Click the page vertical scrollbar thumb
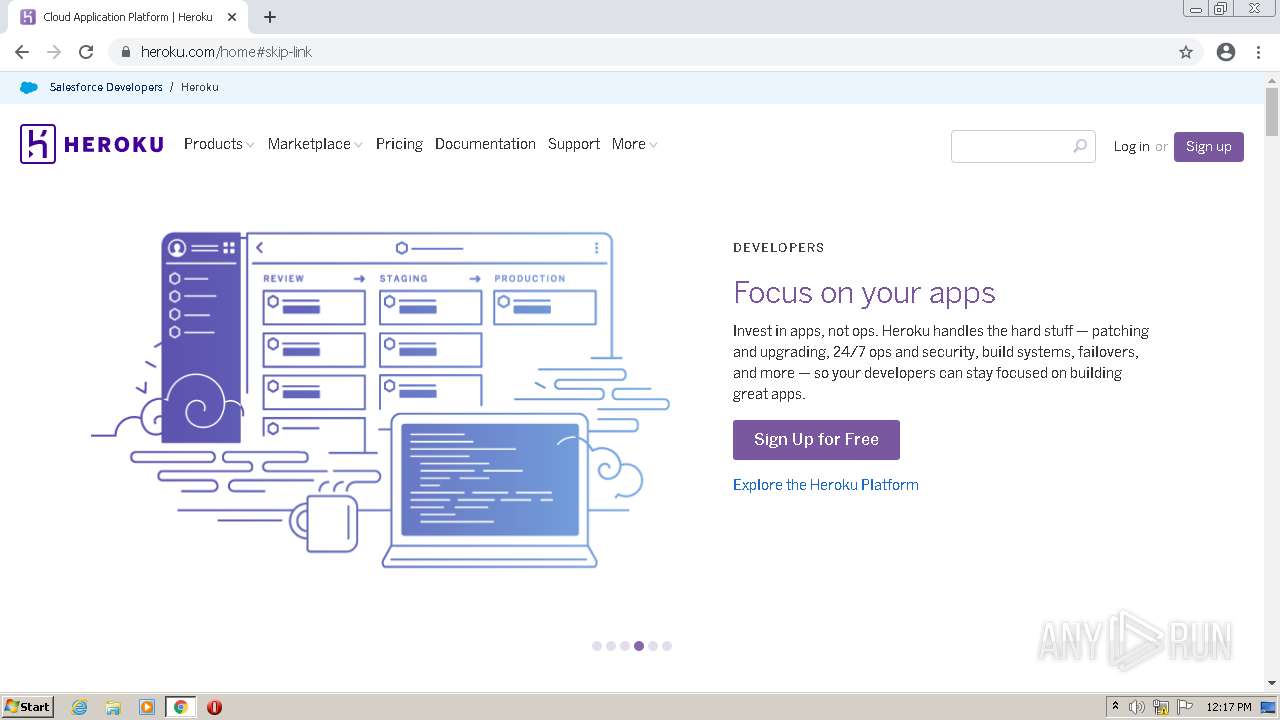Screen dimensions: 1280x720 click(x=1272, y=111)
